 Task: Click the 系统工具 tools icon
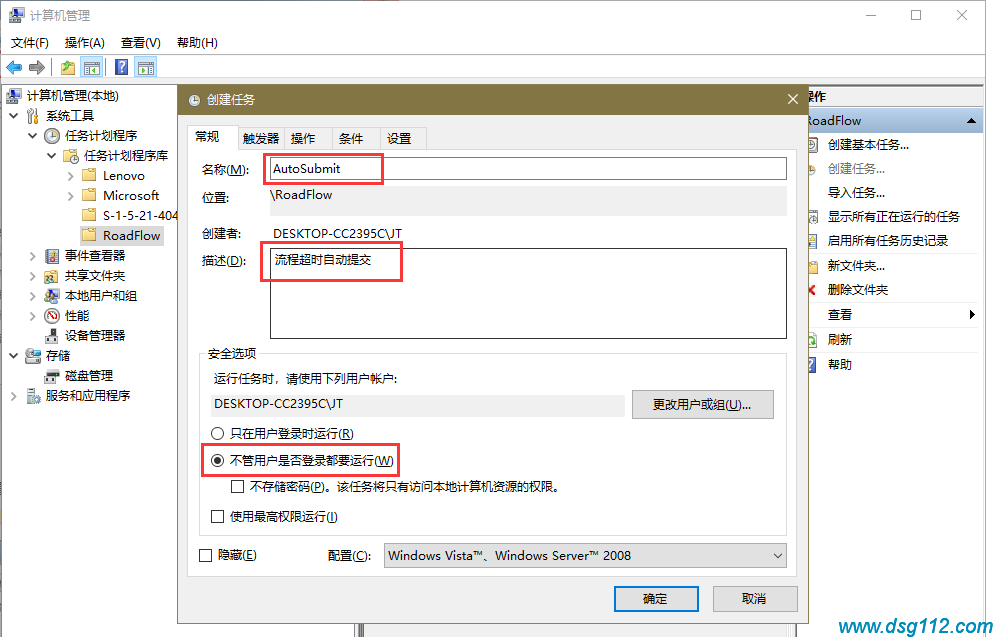pyautogui.click(x=34, y=116)
